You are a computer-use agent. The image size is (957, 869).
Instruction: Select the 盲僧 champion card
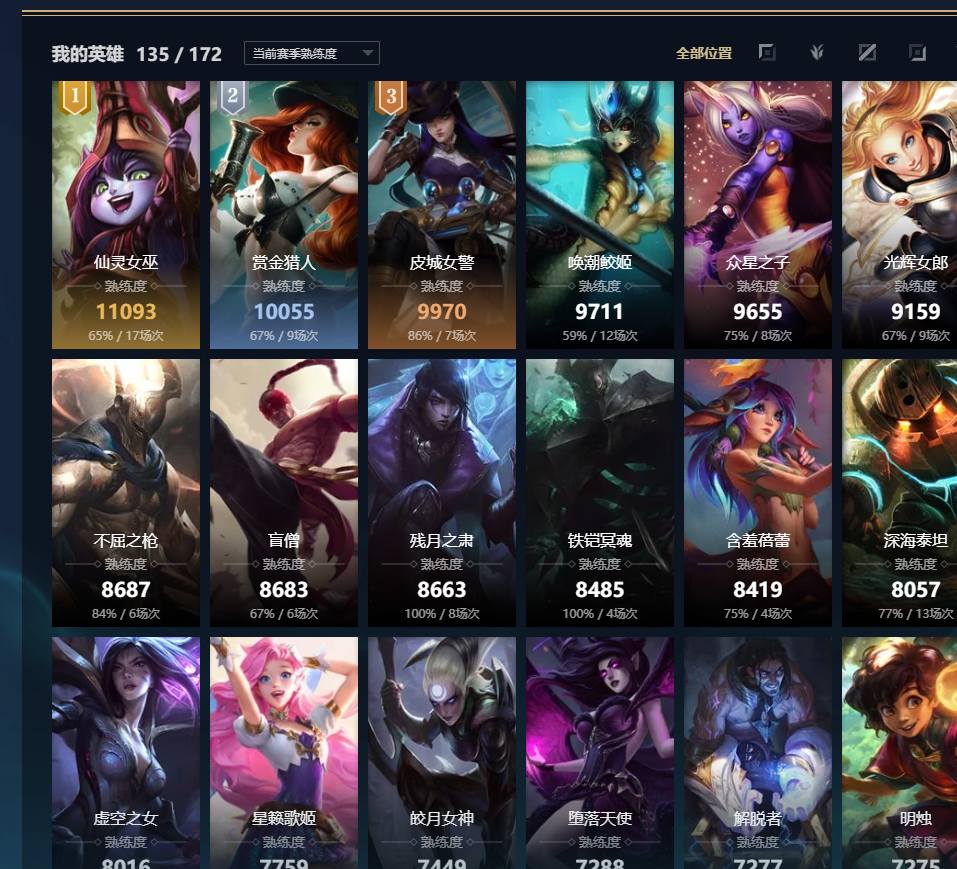[284, 492]
